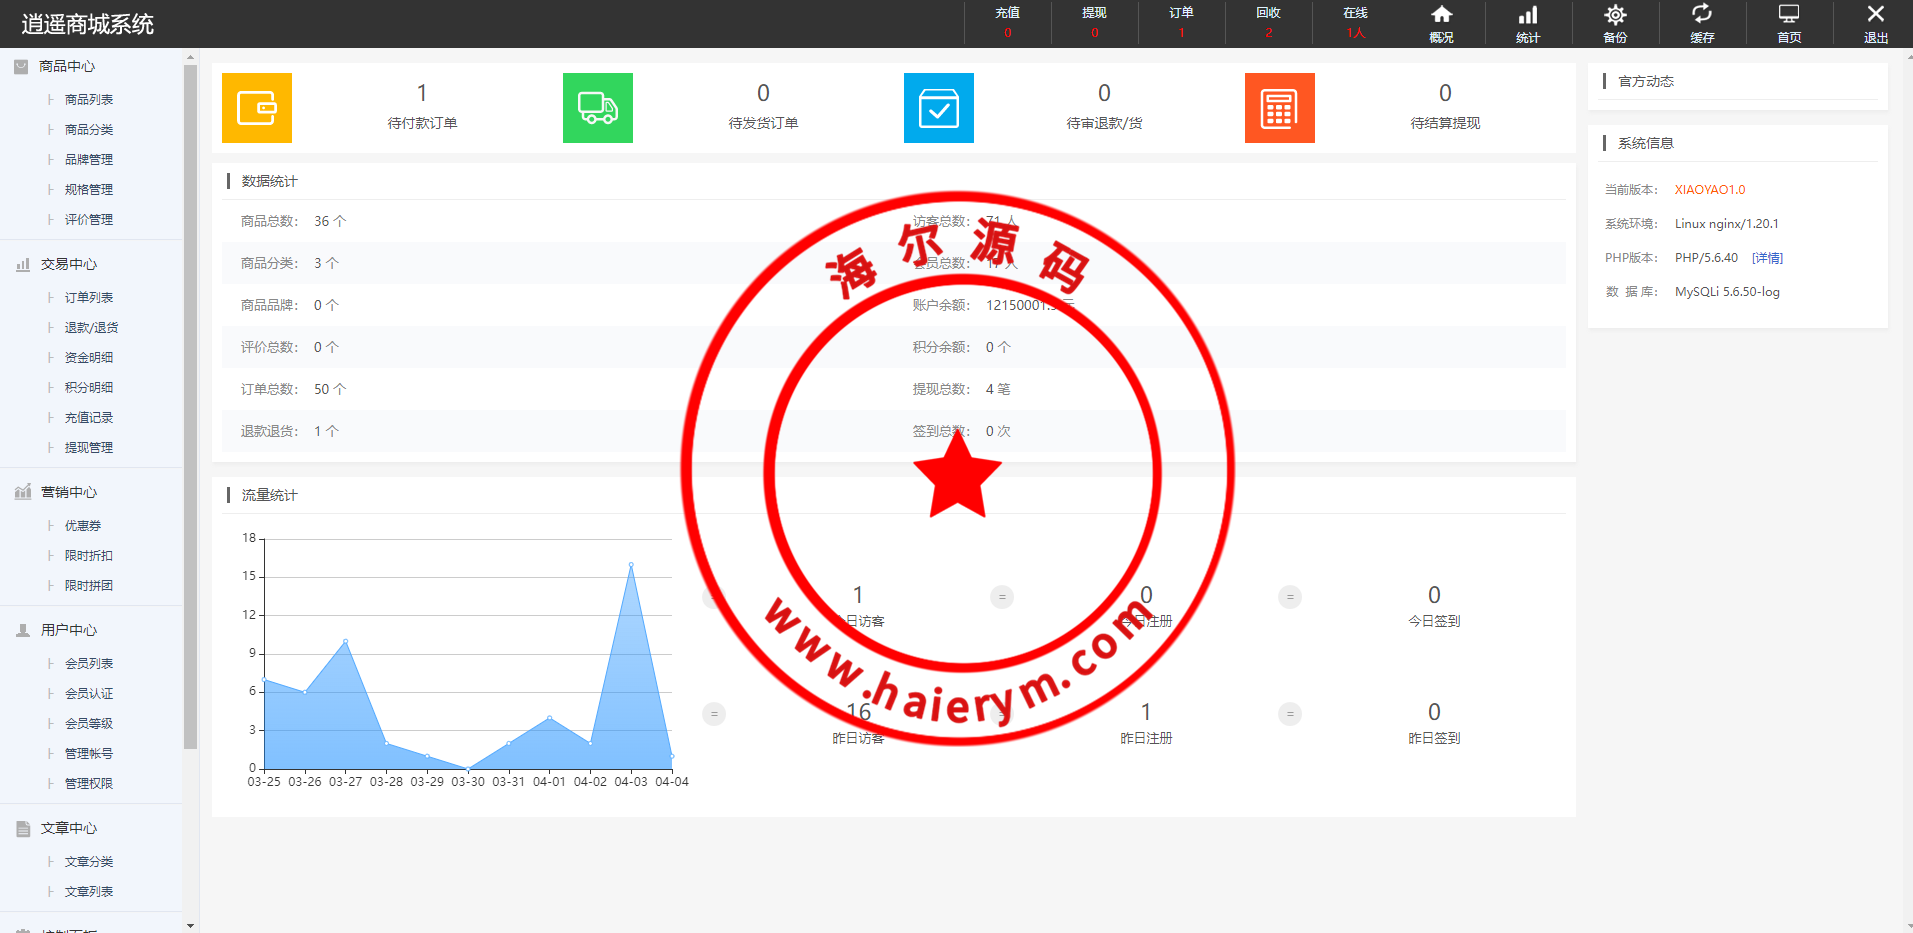Click the green truck 待发货订单 icon
This screenshot has width=1913, height=933.
tap(598, 108)
